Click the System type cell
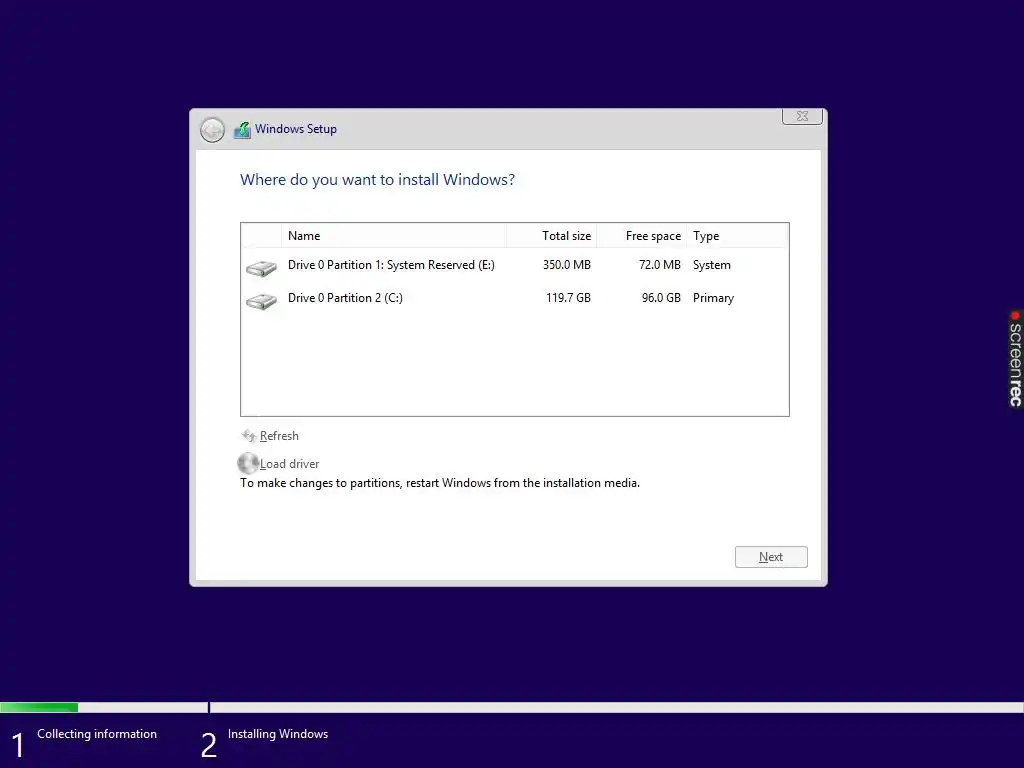The image size is (1024, 768). click(712, 265)
